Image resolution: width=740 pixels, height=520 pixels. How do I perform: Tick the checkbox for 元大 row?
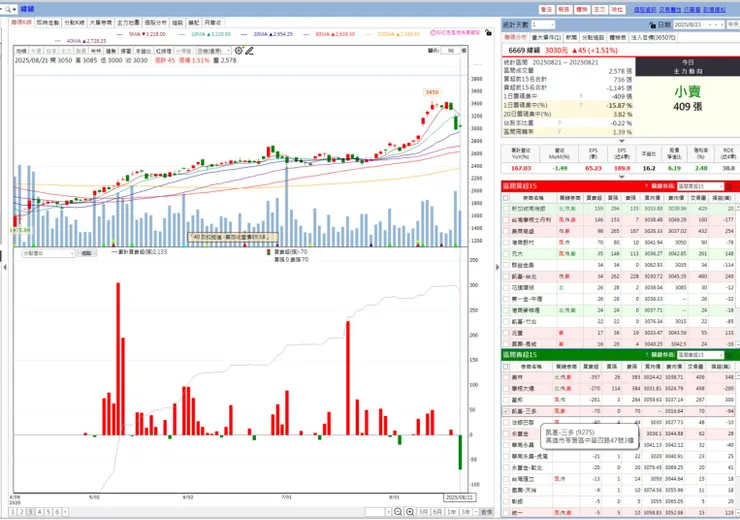click(x=506, y=254)
